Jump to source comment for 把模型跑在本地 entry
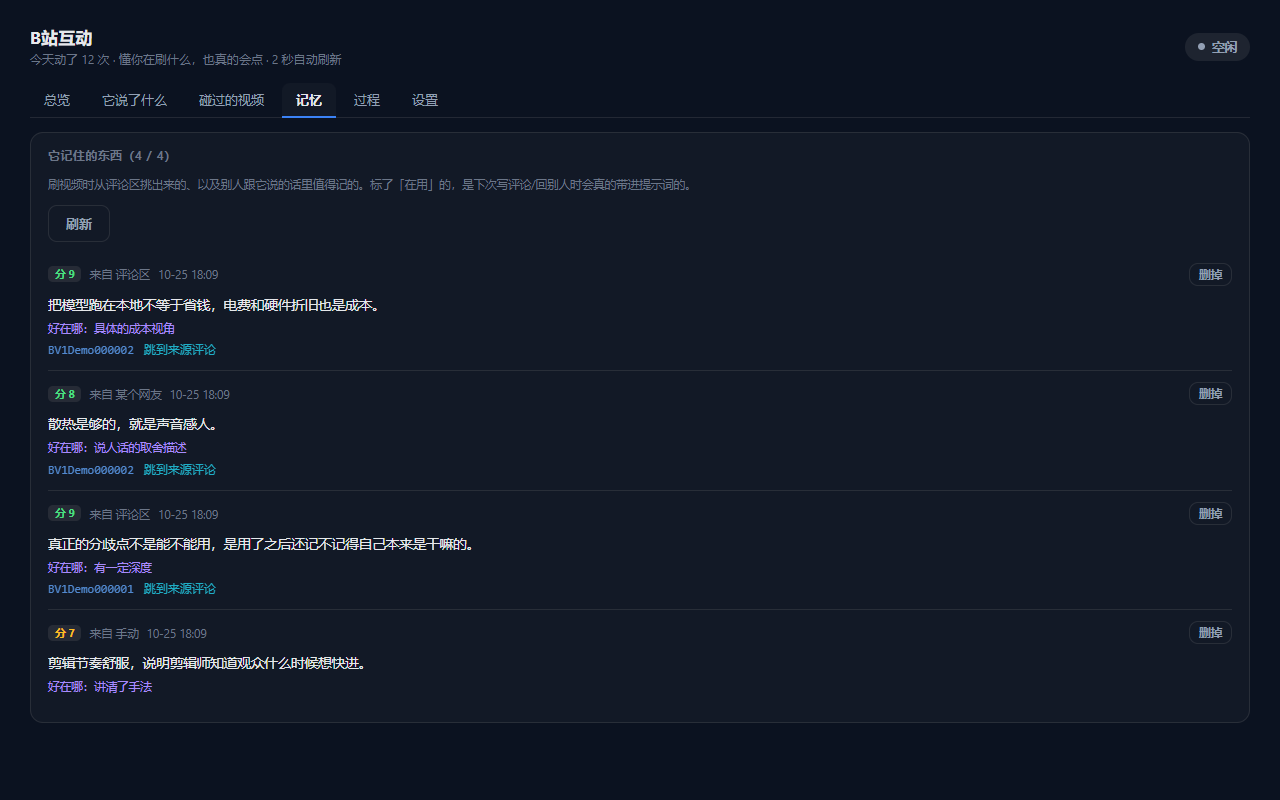Screen dimensions: 1280x800 [x=180, y=350]
